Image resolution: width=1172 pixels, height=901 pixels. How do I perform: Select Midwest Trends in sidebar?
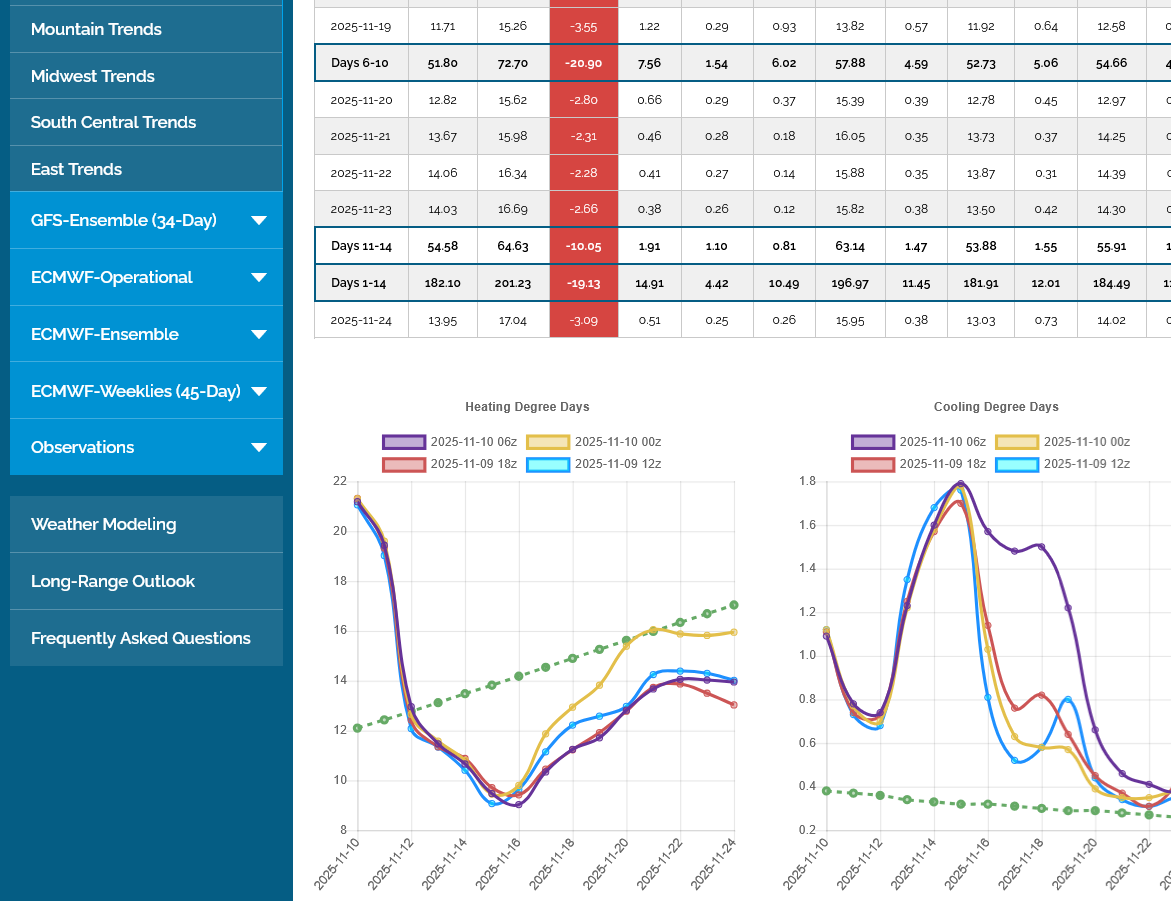click(93, 76)
